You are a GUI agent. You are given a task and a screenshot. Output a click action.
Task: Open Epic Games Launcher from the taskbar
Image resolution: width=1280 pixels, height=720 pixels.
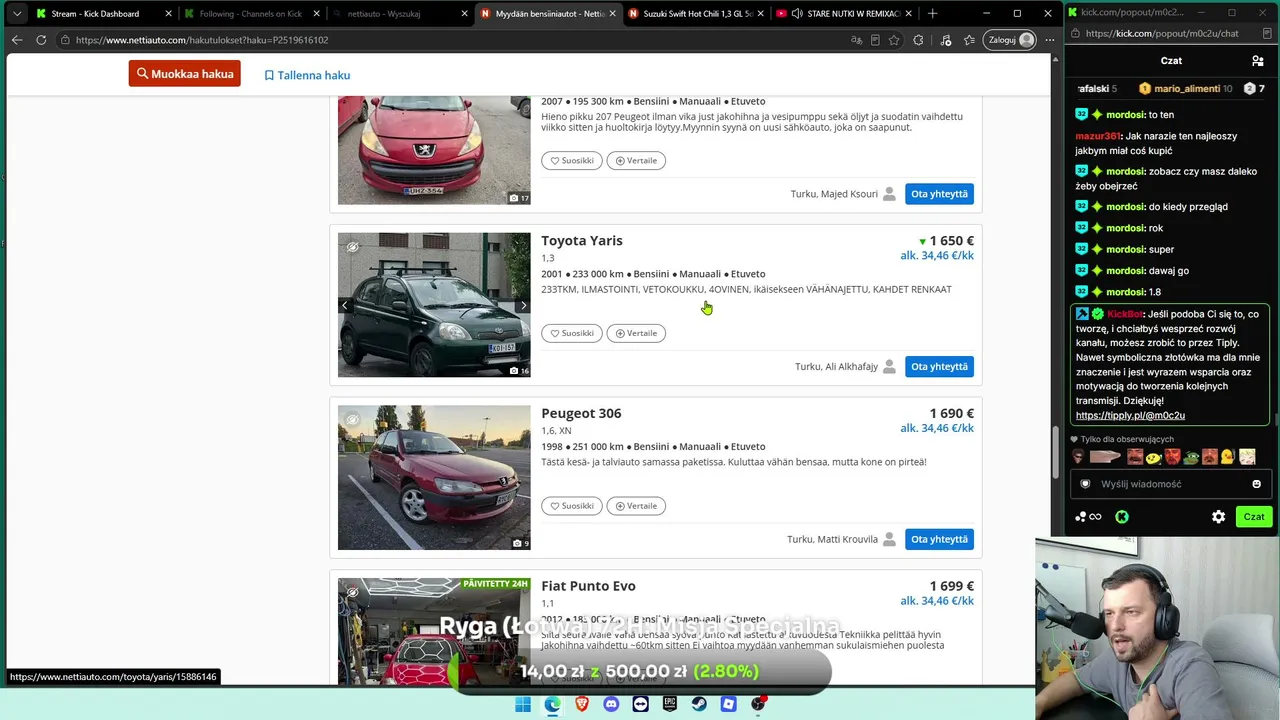(x=670, y=704)
